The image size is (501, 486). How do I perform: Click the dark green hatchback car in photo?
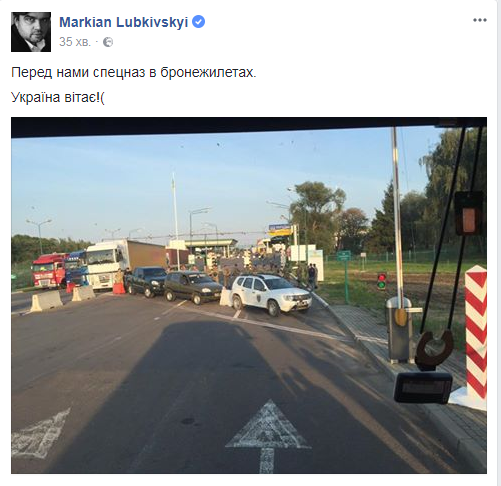coord(193,287)
